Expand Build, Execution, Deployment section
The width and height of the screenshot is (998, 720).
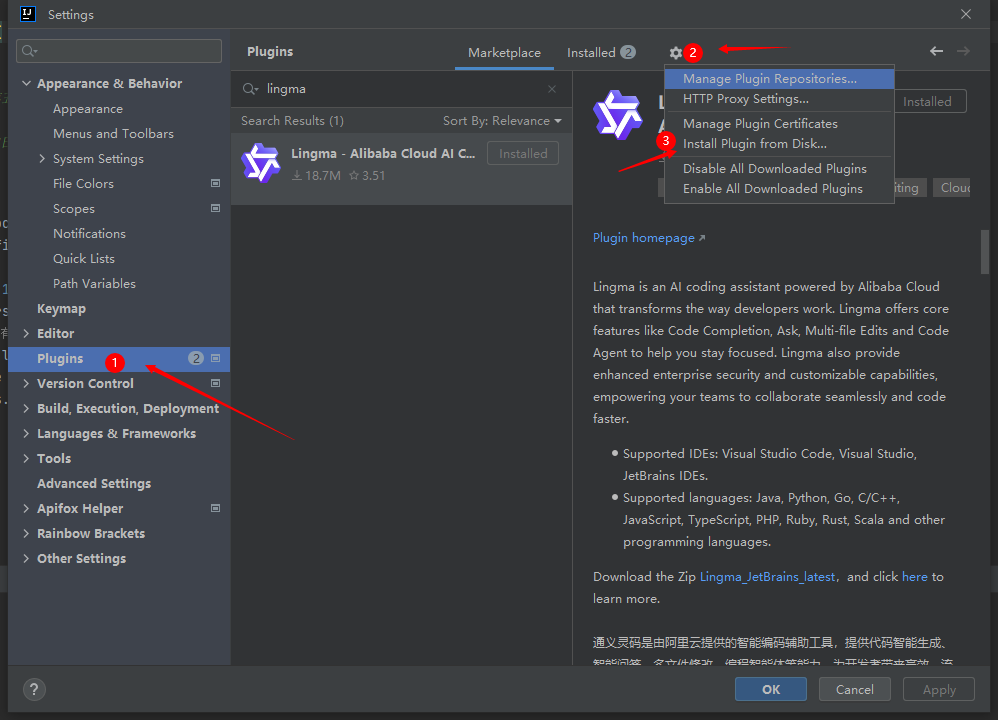tap(26, 408)
